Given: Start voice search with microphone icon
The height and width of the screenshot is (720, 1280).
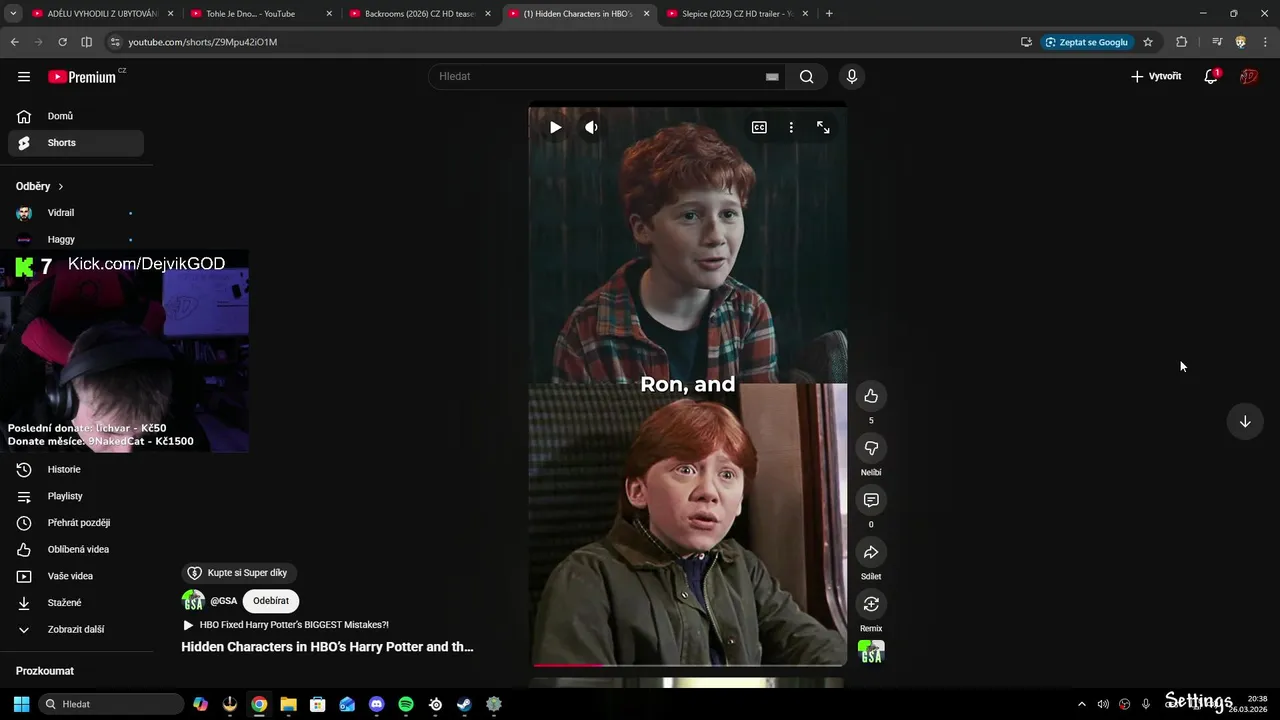Looking at the screenshot, I should click(x=852, y=77).
